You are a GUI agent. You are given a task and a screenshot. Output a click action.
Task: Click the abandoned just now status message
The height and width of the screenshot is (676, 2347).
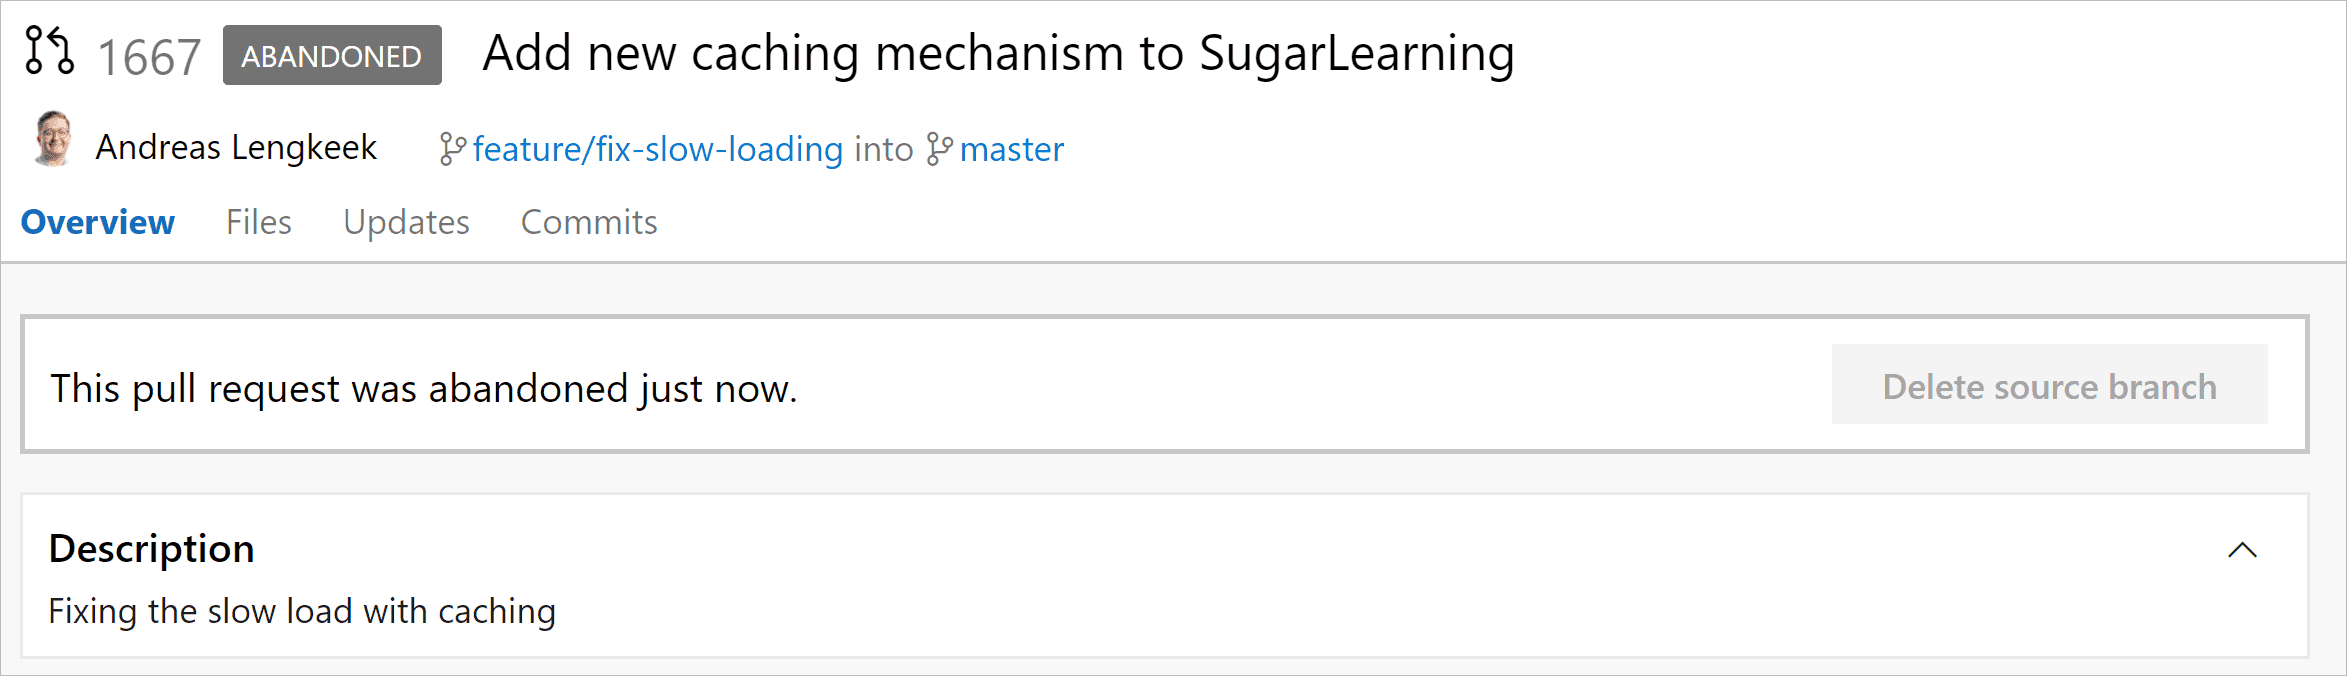click(424, 388)
